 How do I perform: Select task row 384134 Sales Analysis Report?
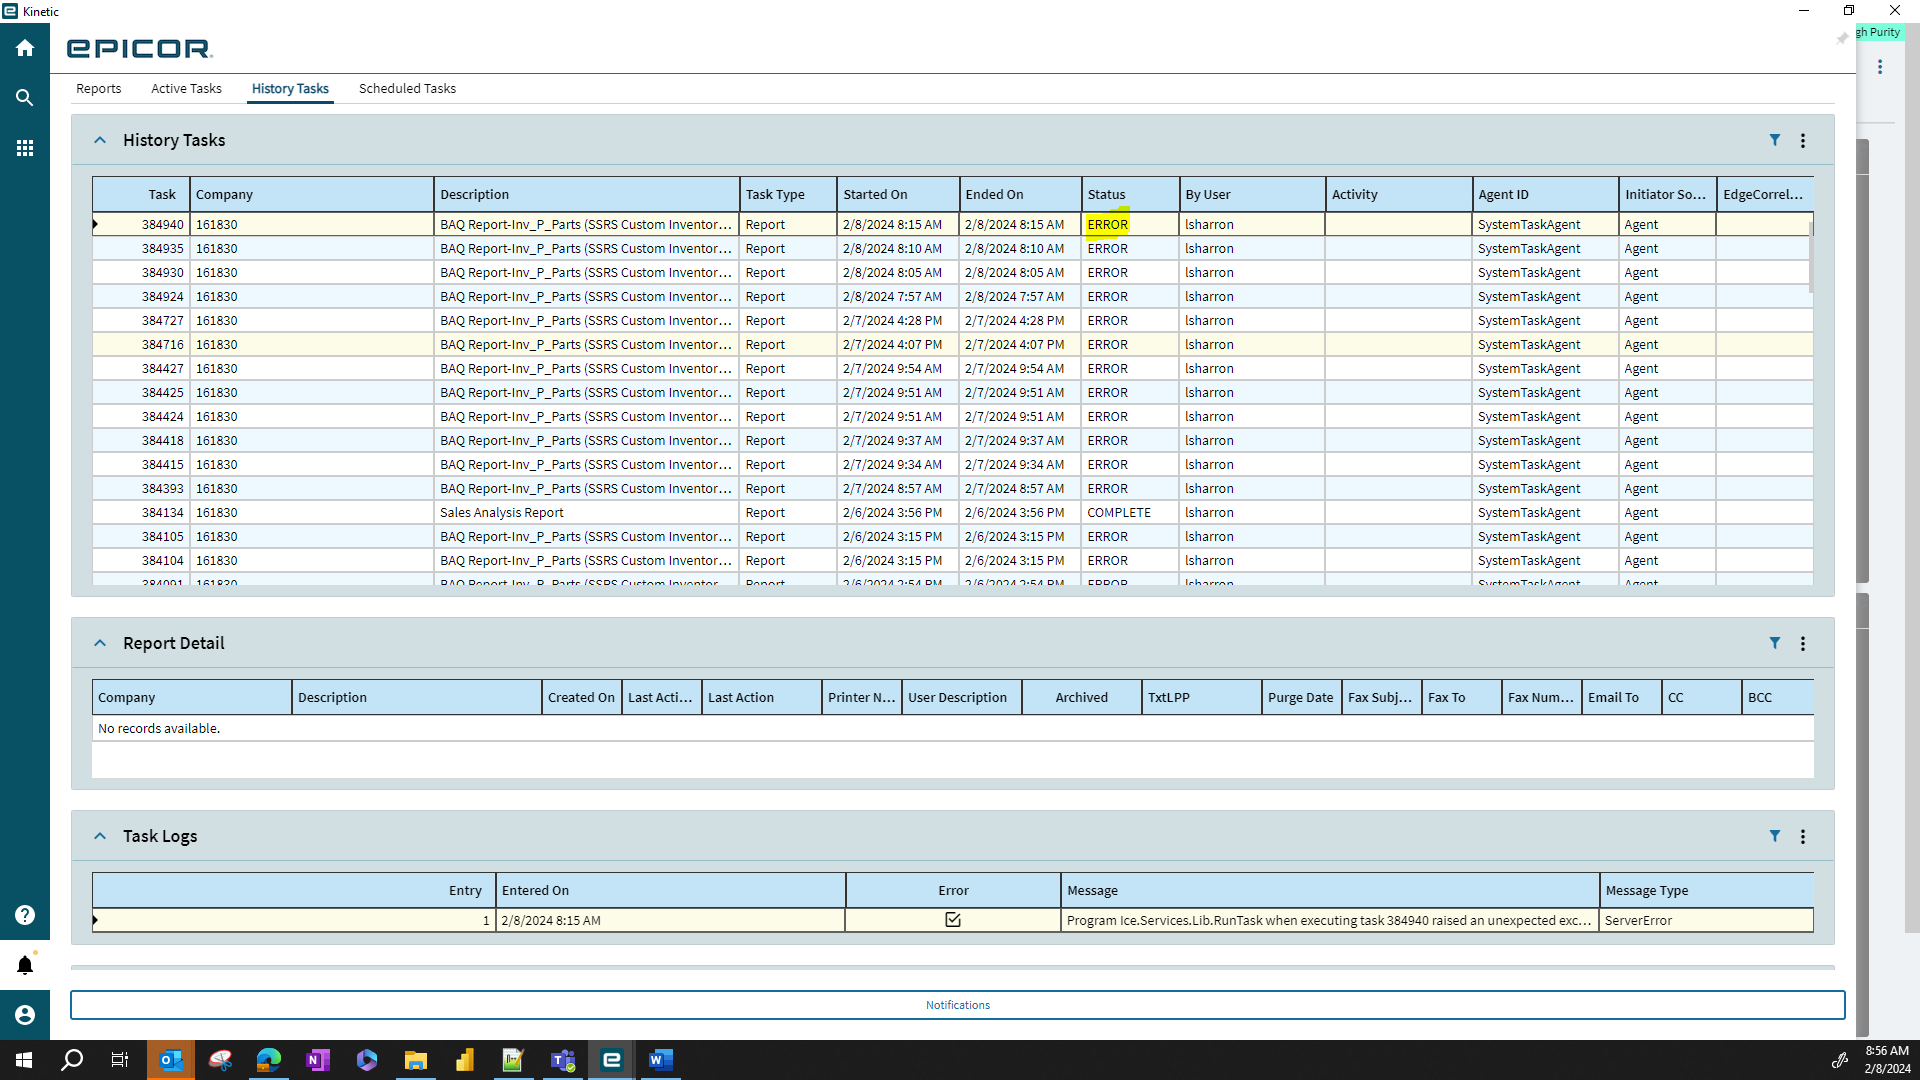[952, 513]
